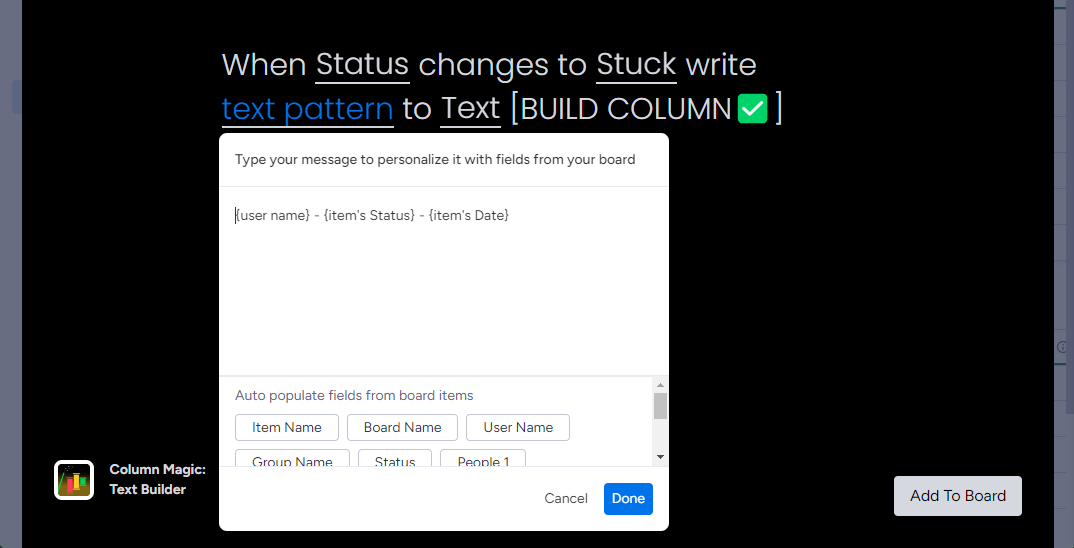Click the blue text pattern link
The image size is (1074, 548).
(308, 109)
